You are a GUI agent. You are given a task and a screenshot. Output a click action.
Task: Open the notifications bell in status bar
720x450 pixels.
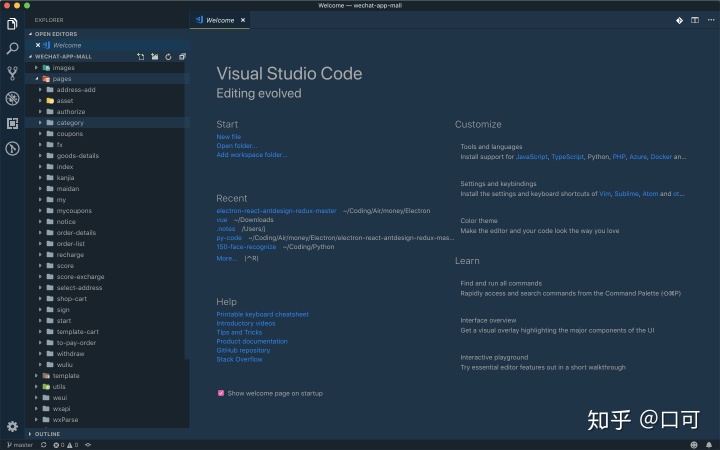point(709,445)
